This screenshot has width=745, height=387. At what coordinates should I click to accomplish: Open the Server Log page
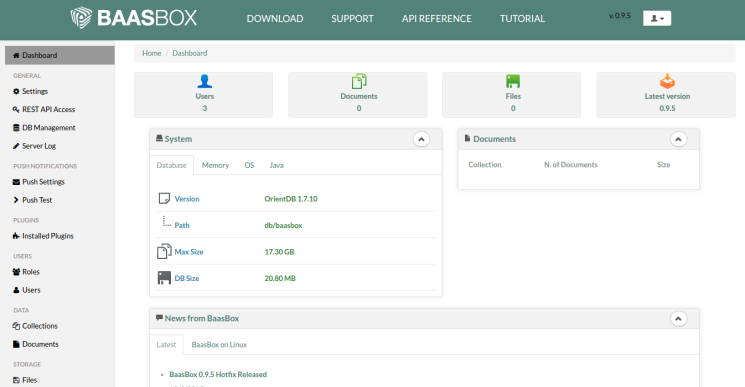(39, 146)
